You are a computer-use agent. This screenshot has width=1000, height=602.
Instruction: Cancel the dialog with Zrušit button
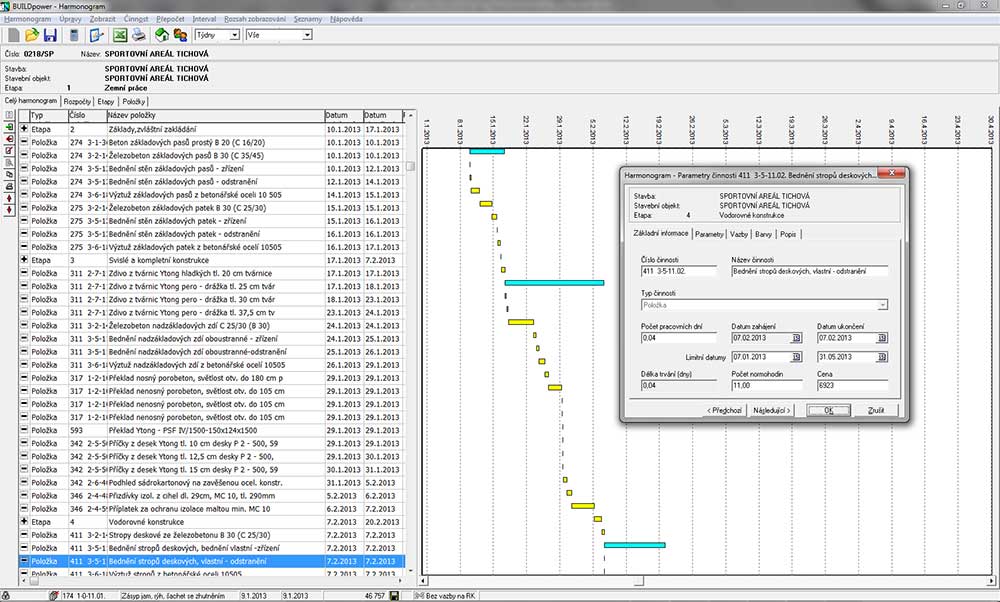tap(876, 410)
